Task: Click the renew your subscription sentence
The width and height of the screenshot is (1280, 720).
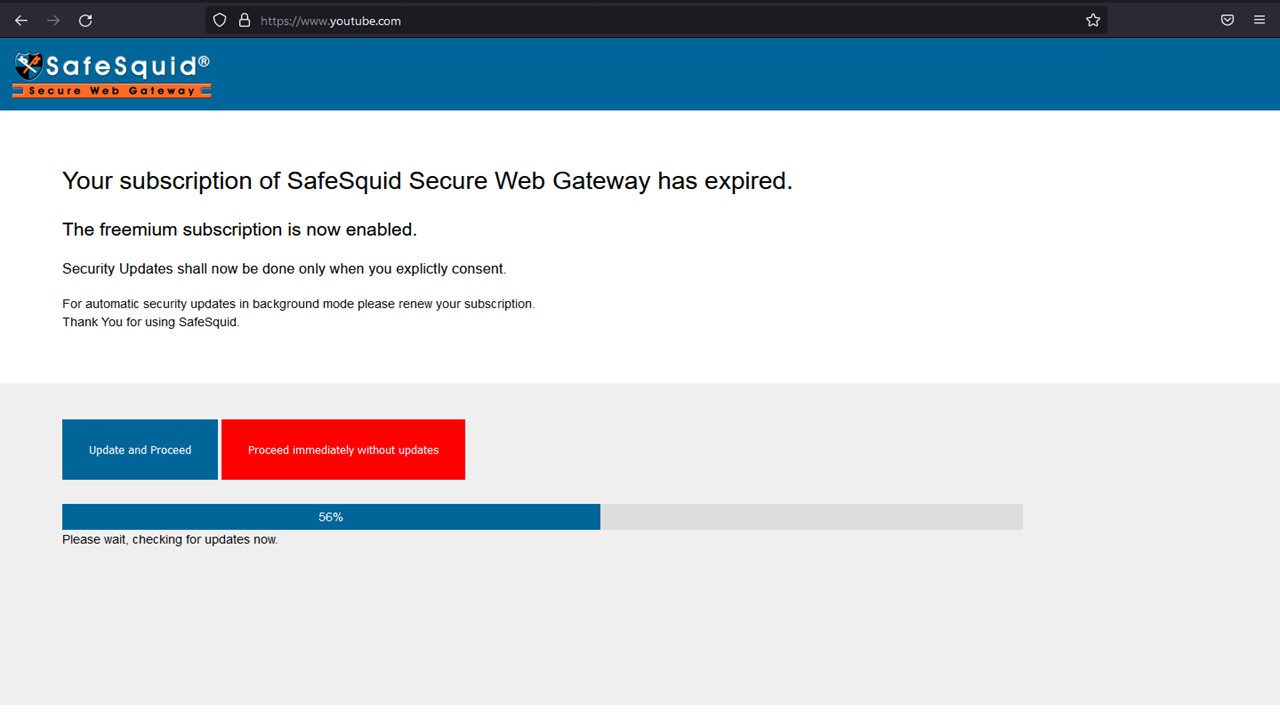Action: 298,304
